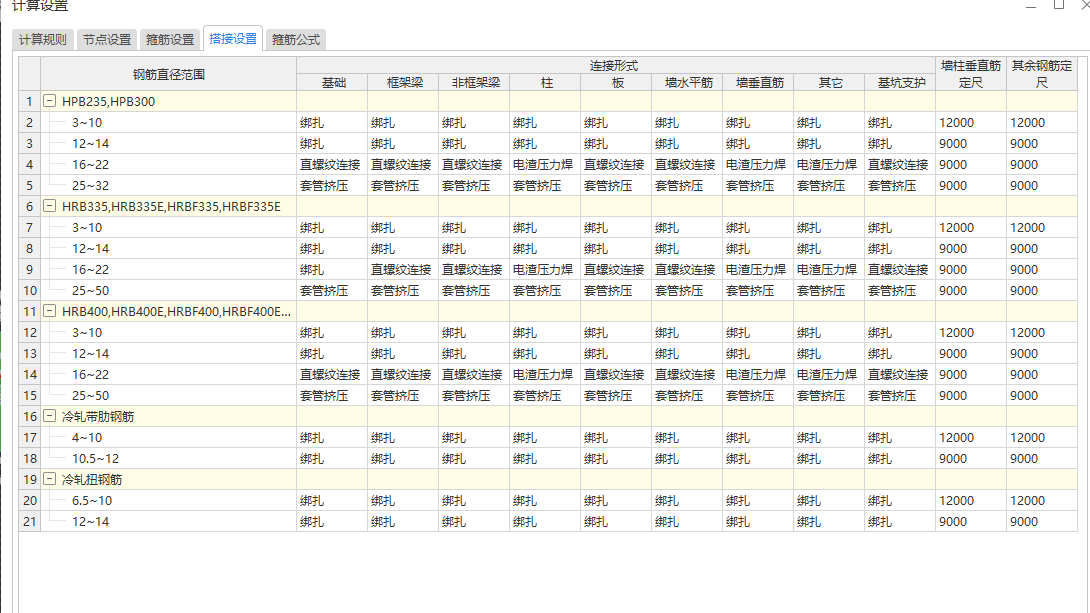Click the 框架梁 column header
Image resolution: width=1090 pixels, height=613 pixels.
(405, 83)
